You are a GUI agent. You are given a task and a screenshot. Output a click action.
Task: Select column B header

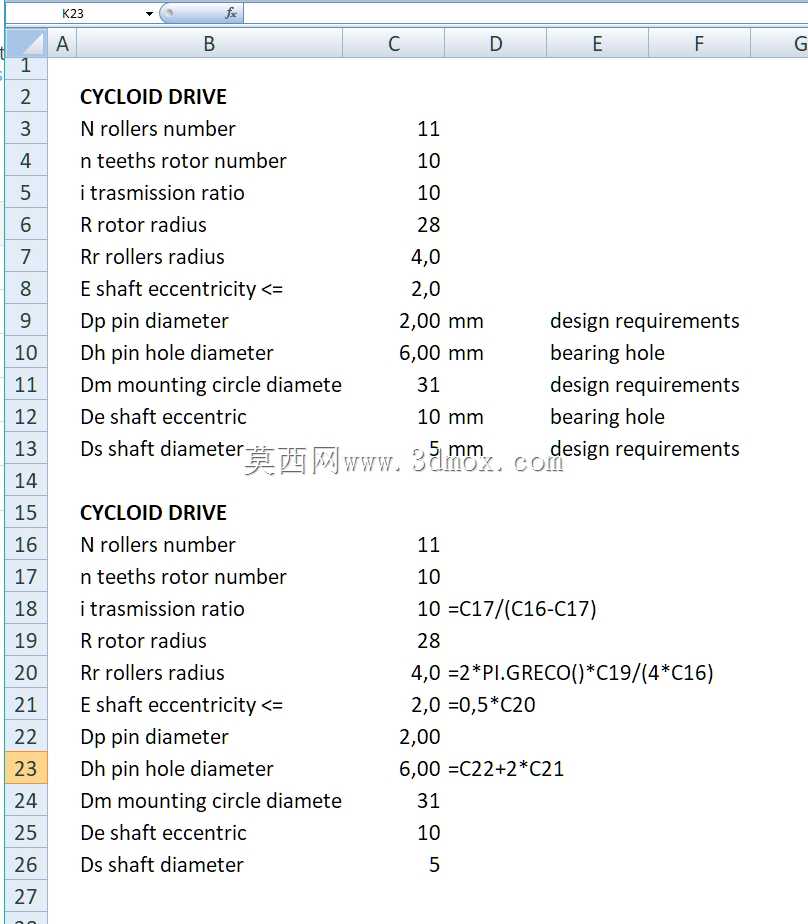coord(209,44)
